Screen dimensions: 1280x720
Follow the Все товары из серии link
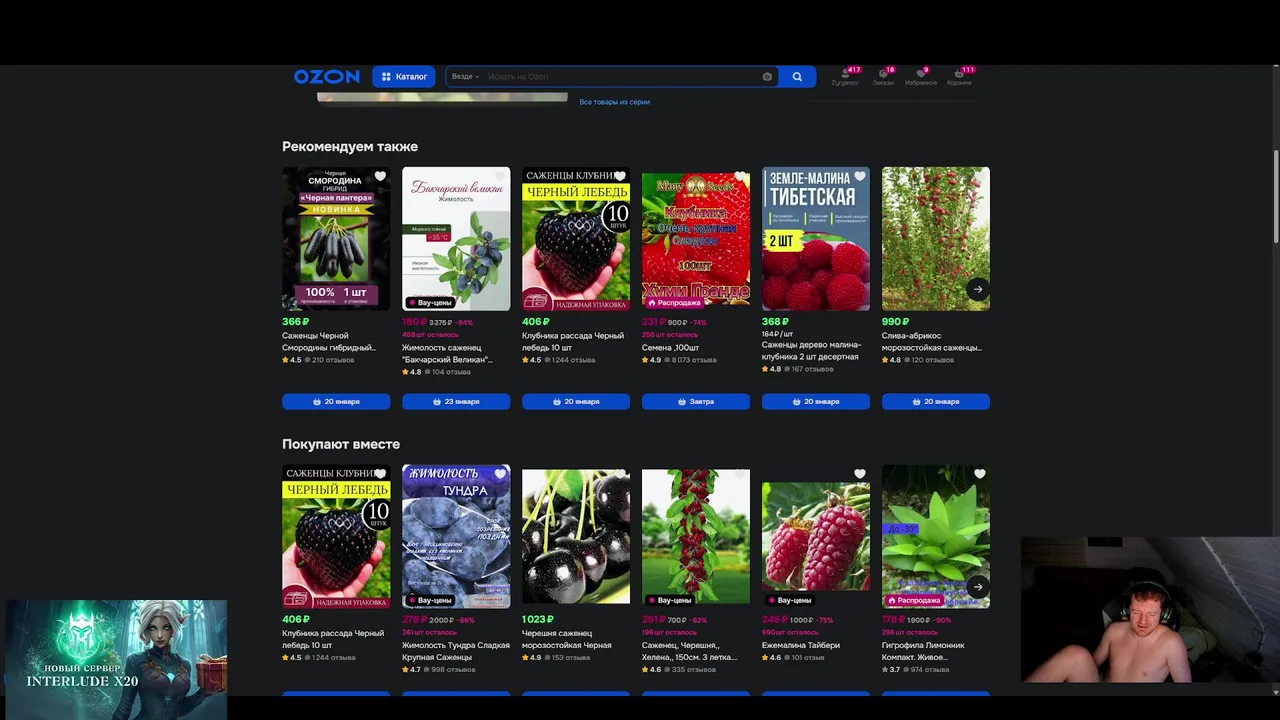pyautogui.click(x=615, y=102)
